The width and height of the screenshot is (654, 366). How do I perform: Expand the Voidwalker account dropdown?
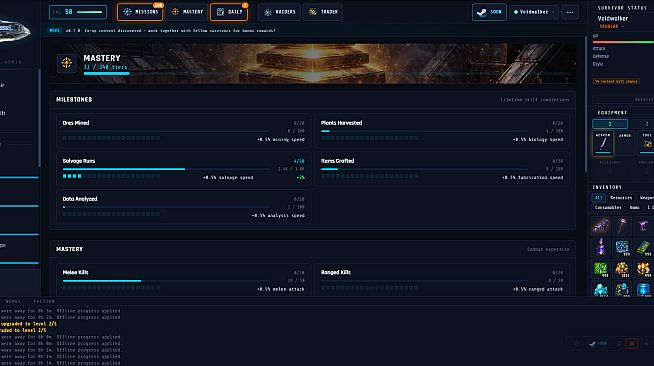click(534, 12)
